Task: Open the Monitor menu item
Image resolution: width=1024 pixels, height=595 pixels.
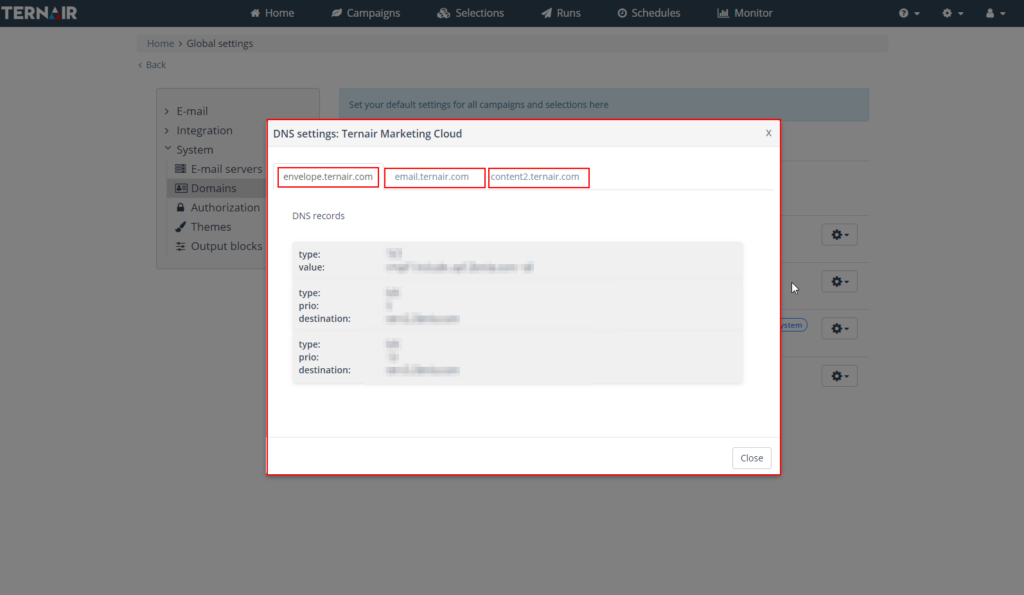Action: [744, 13]
